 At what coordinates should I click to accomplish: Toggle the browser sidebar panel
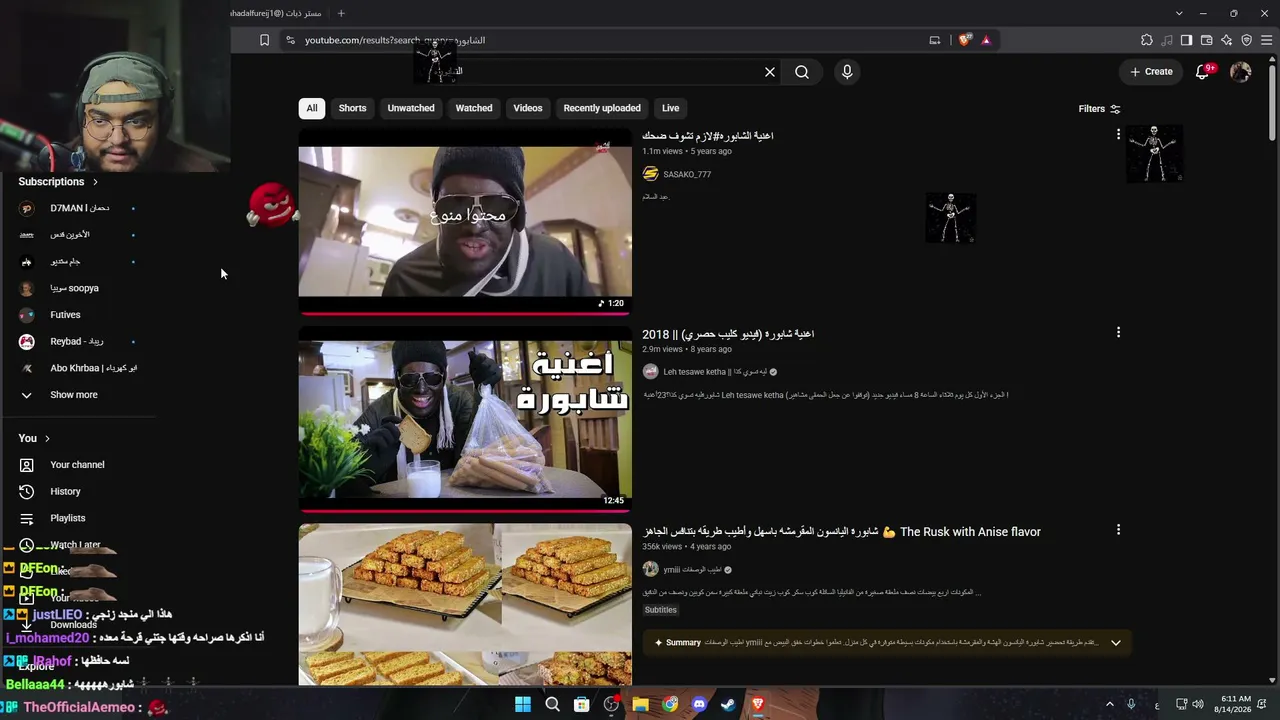pos(1186,40)
